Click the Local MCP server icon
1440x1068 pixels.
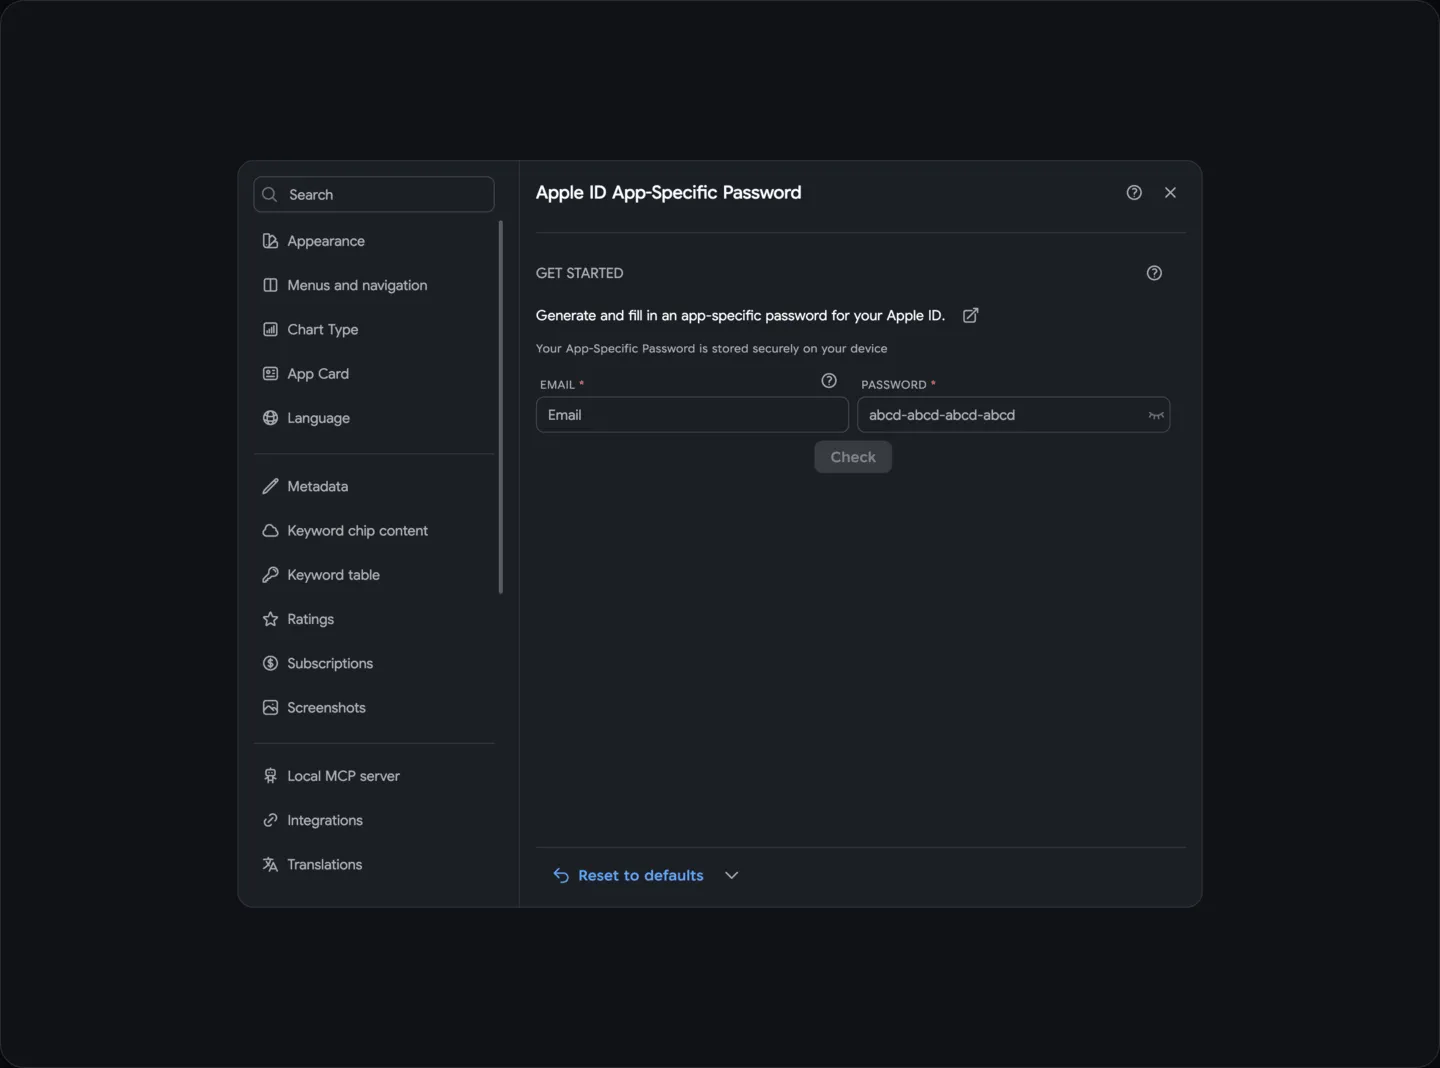[x=270, y=776]
